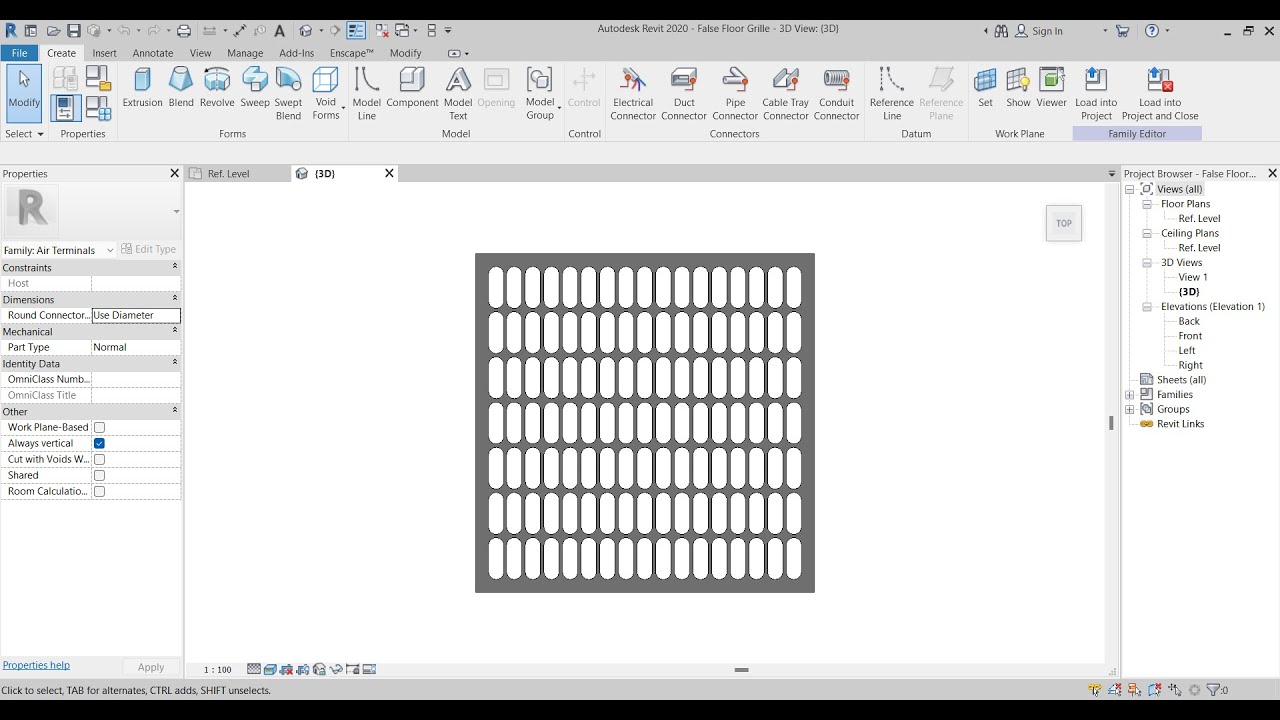The height and width of the screenshot is (720, 1280).
Task: Switch to the Manage ribbon tab
Action: click(245, 53)
